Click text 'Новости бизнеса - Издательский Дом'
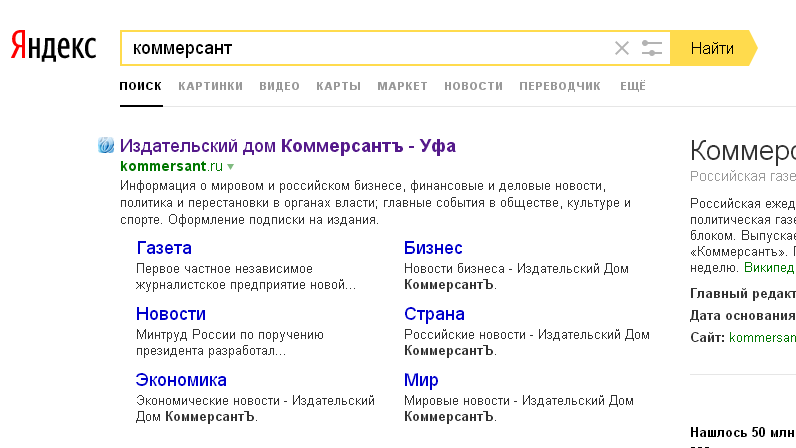796x448 pixels. pos(516,269)
